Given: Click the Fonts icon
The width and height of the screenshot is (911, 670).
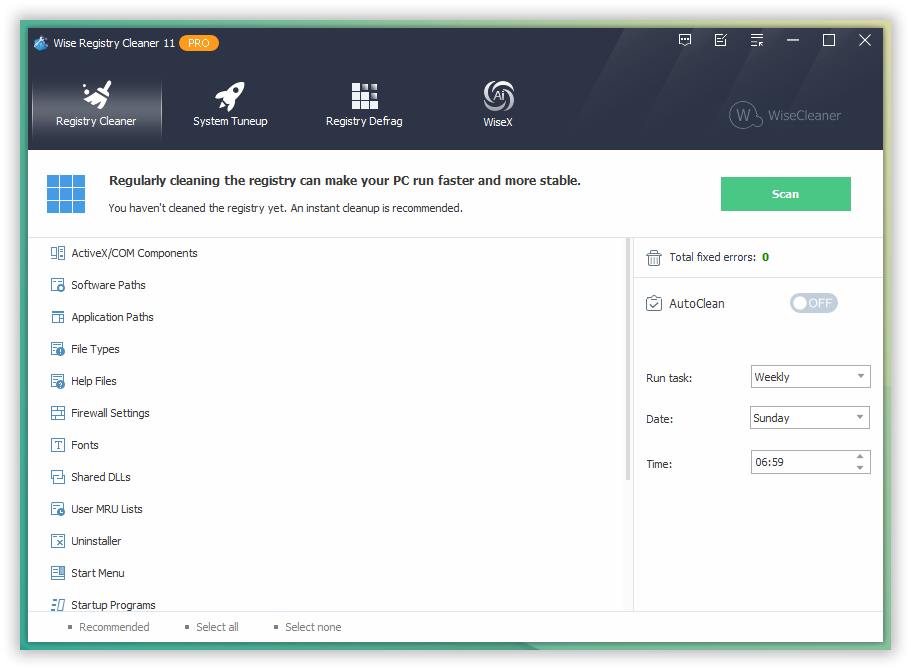Looking at the screenshot, I should (58, 445).
